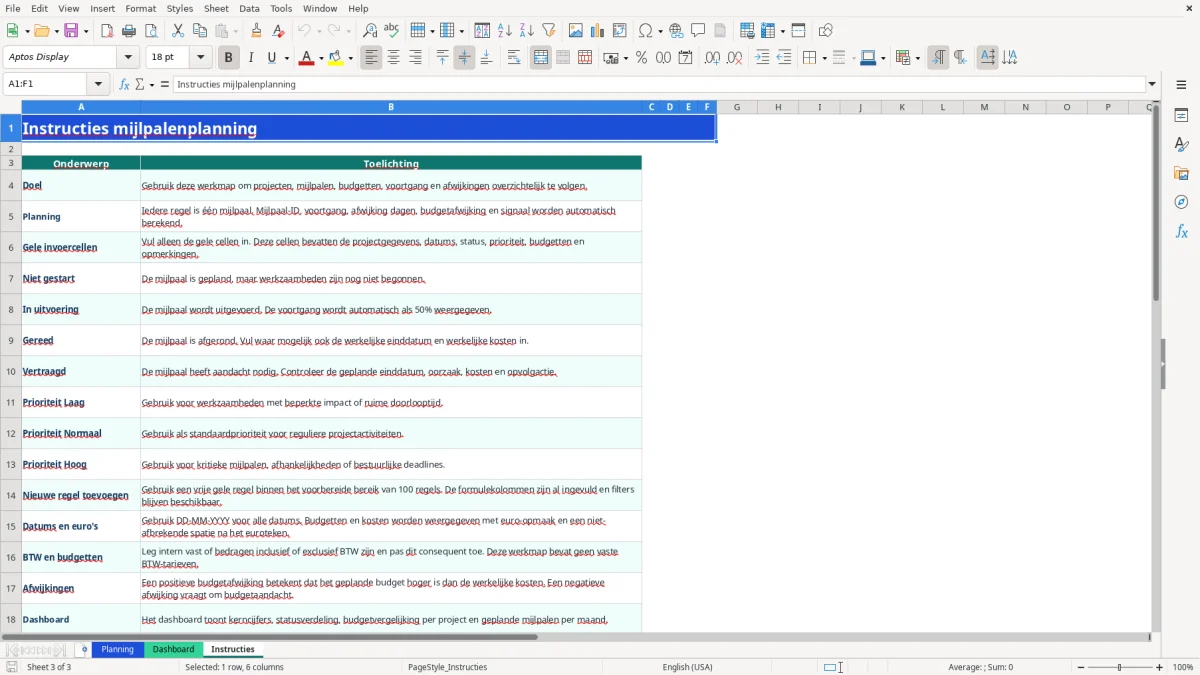Screen dimensions: 1200x675
Task: Insert a hyperlink
Action: tap(676, 31)
